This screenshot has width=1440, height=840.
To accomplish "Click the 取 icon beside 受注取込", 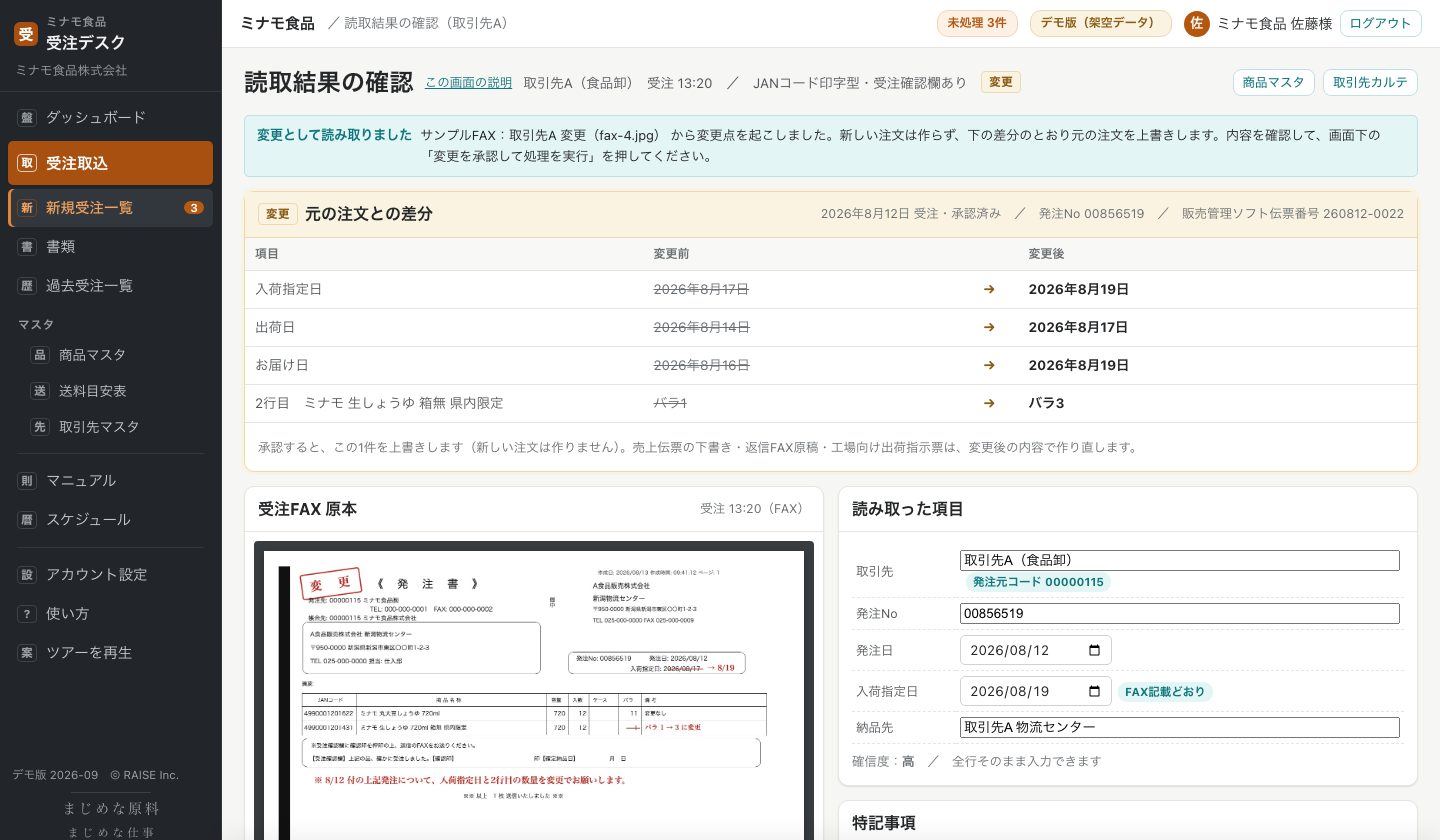I will (27, 164).
